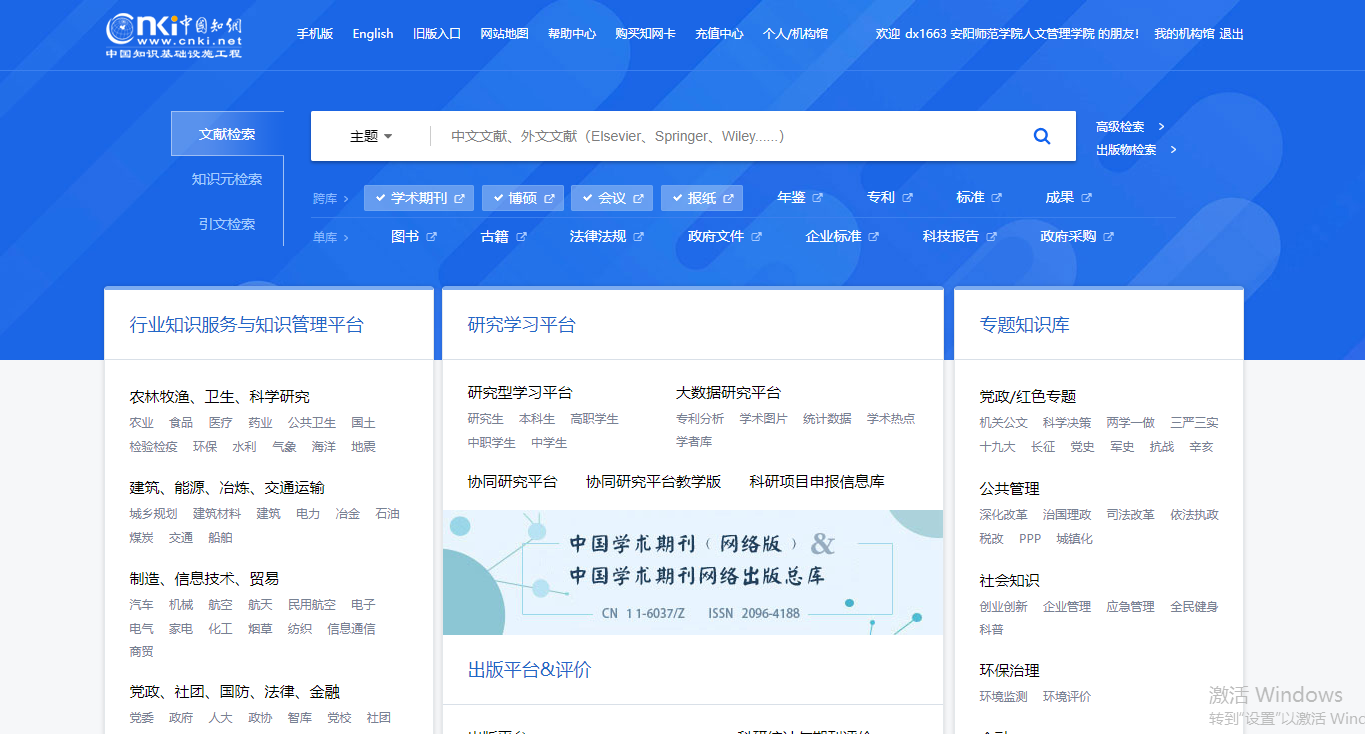Switch to the 文献检索 tab

pyautogui.click(x=227, y=134)
